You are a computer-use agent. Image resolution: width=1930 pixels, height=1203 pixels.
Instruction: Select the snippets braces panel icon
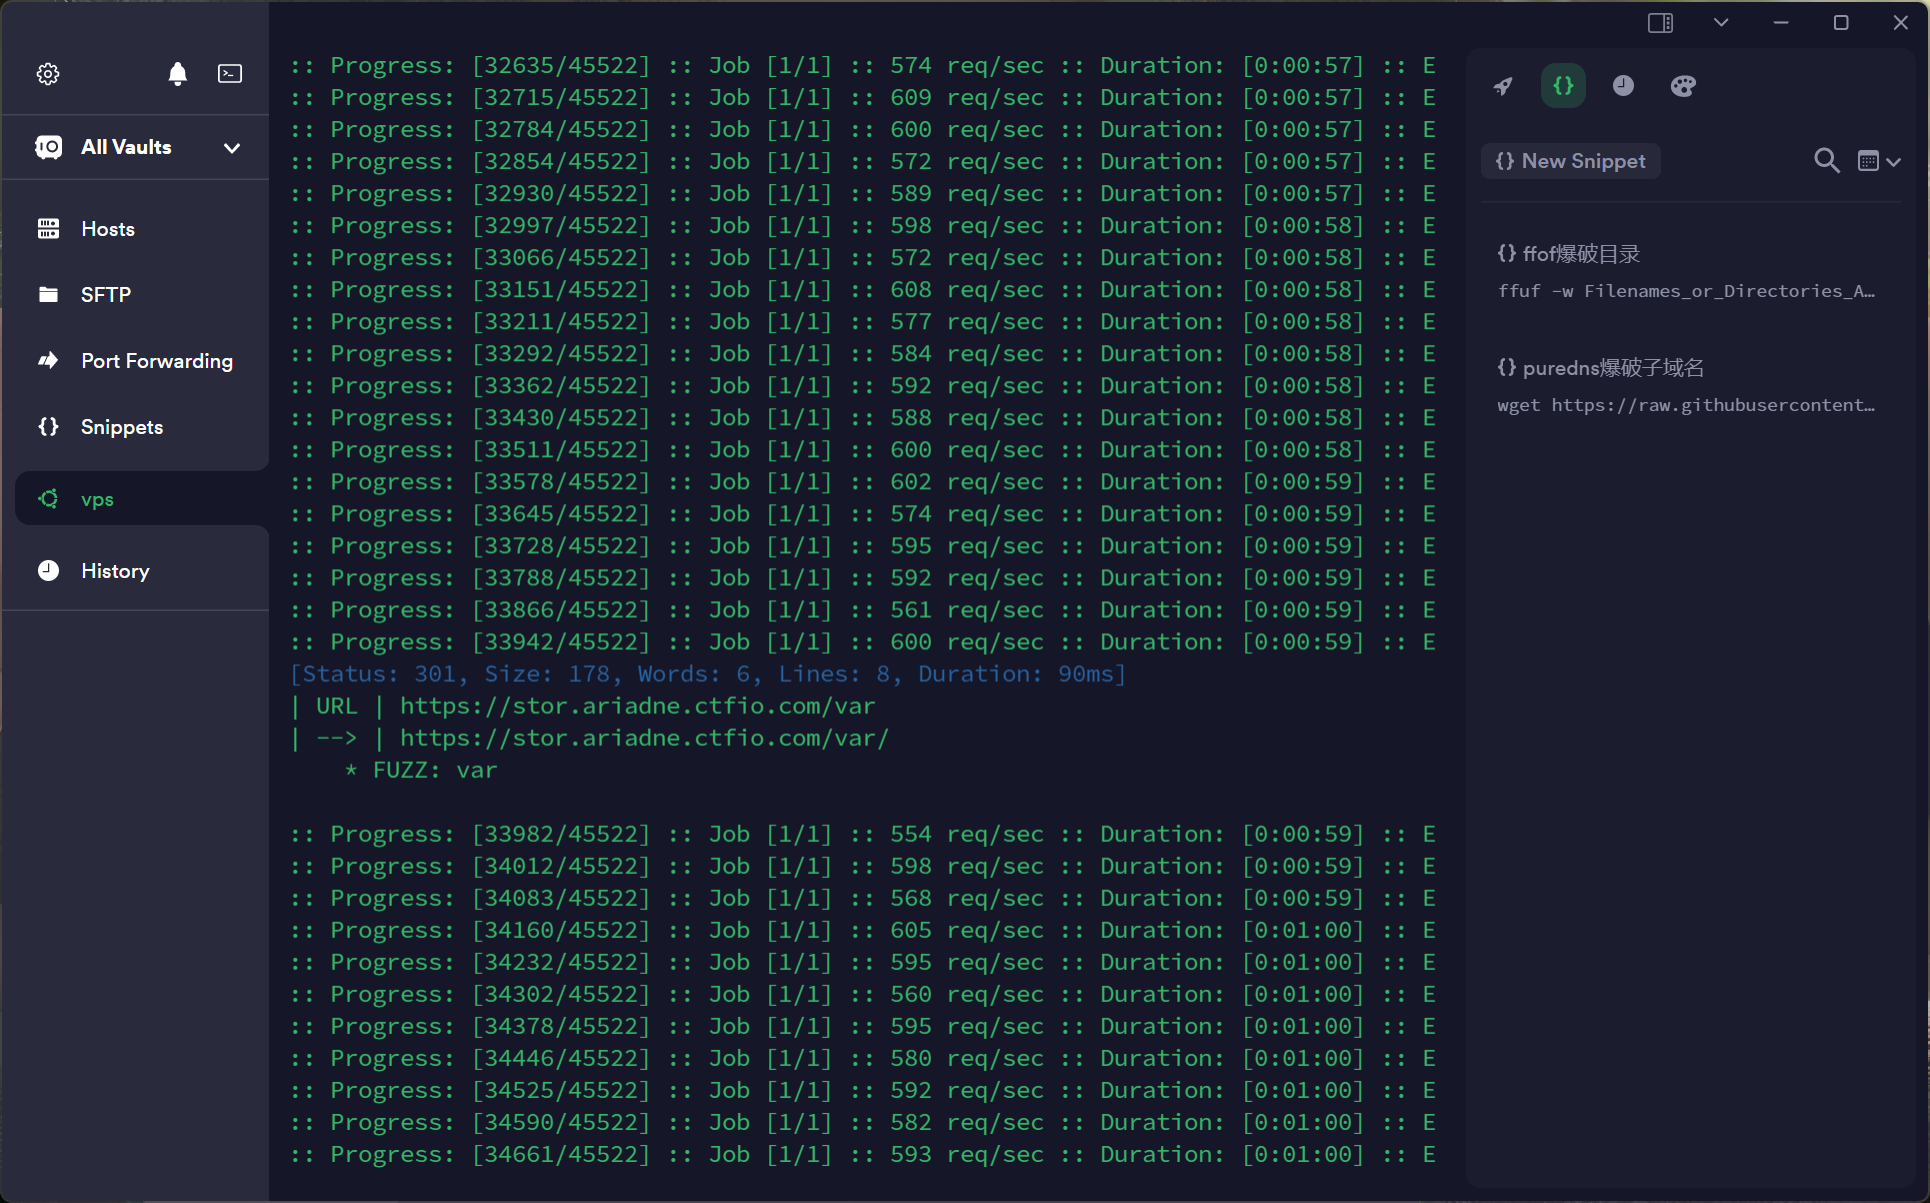pos(1563,86)
